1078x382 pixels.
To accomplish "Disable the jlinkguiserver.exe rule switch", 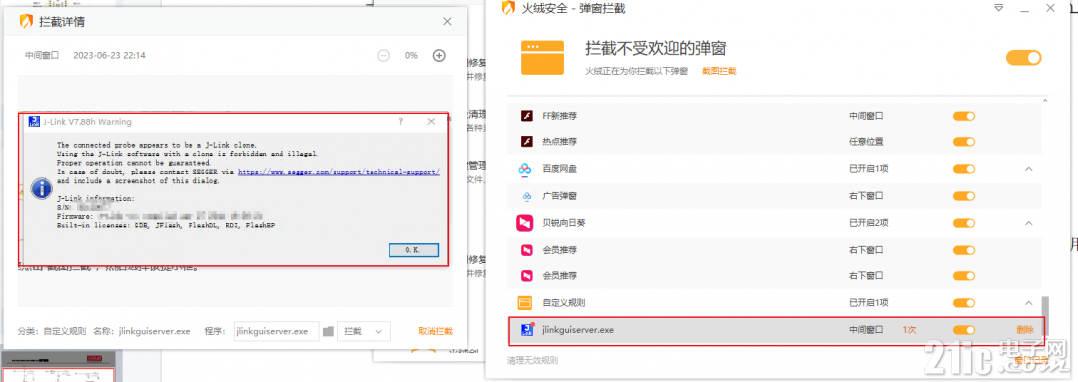I will [x=964, y=330].
